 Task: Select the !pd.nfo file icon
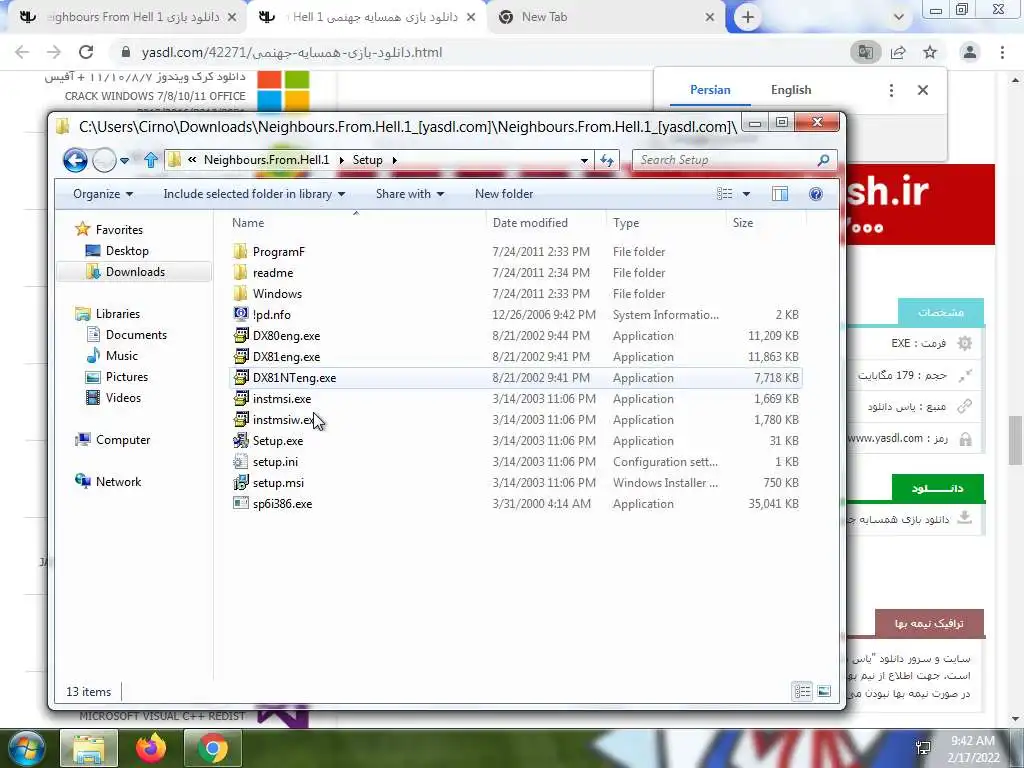240,314
